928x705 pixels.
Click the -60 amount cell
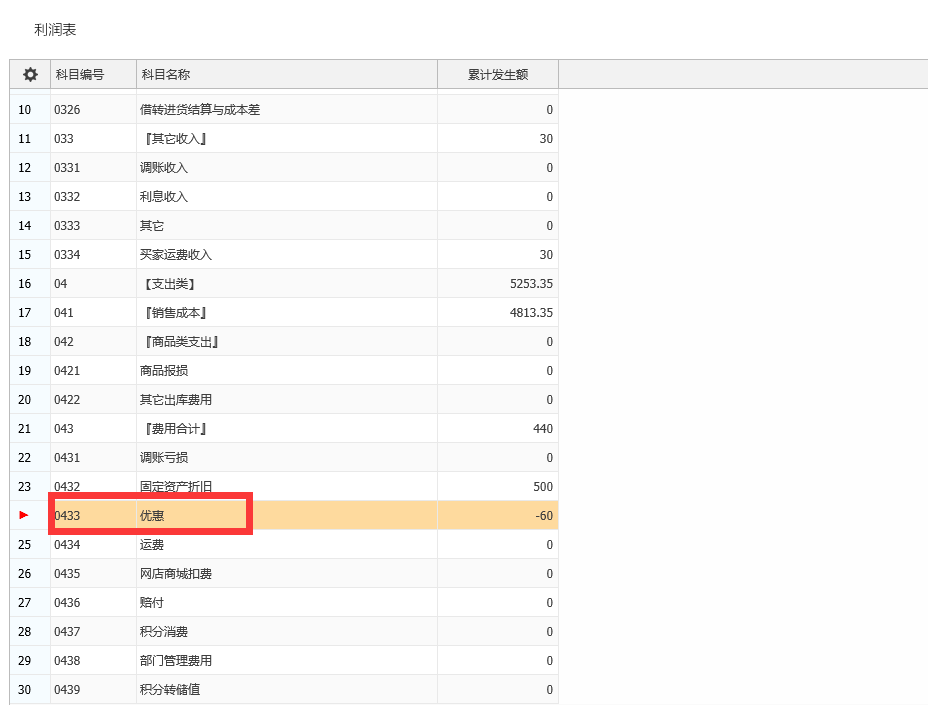tap(498, 516)
